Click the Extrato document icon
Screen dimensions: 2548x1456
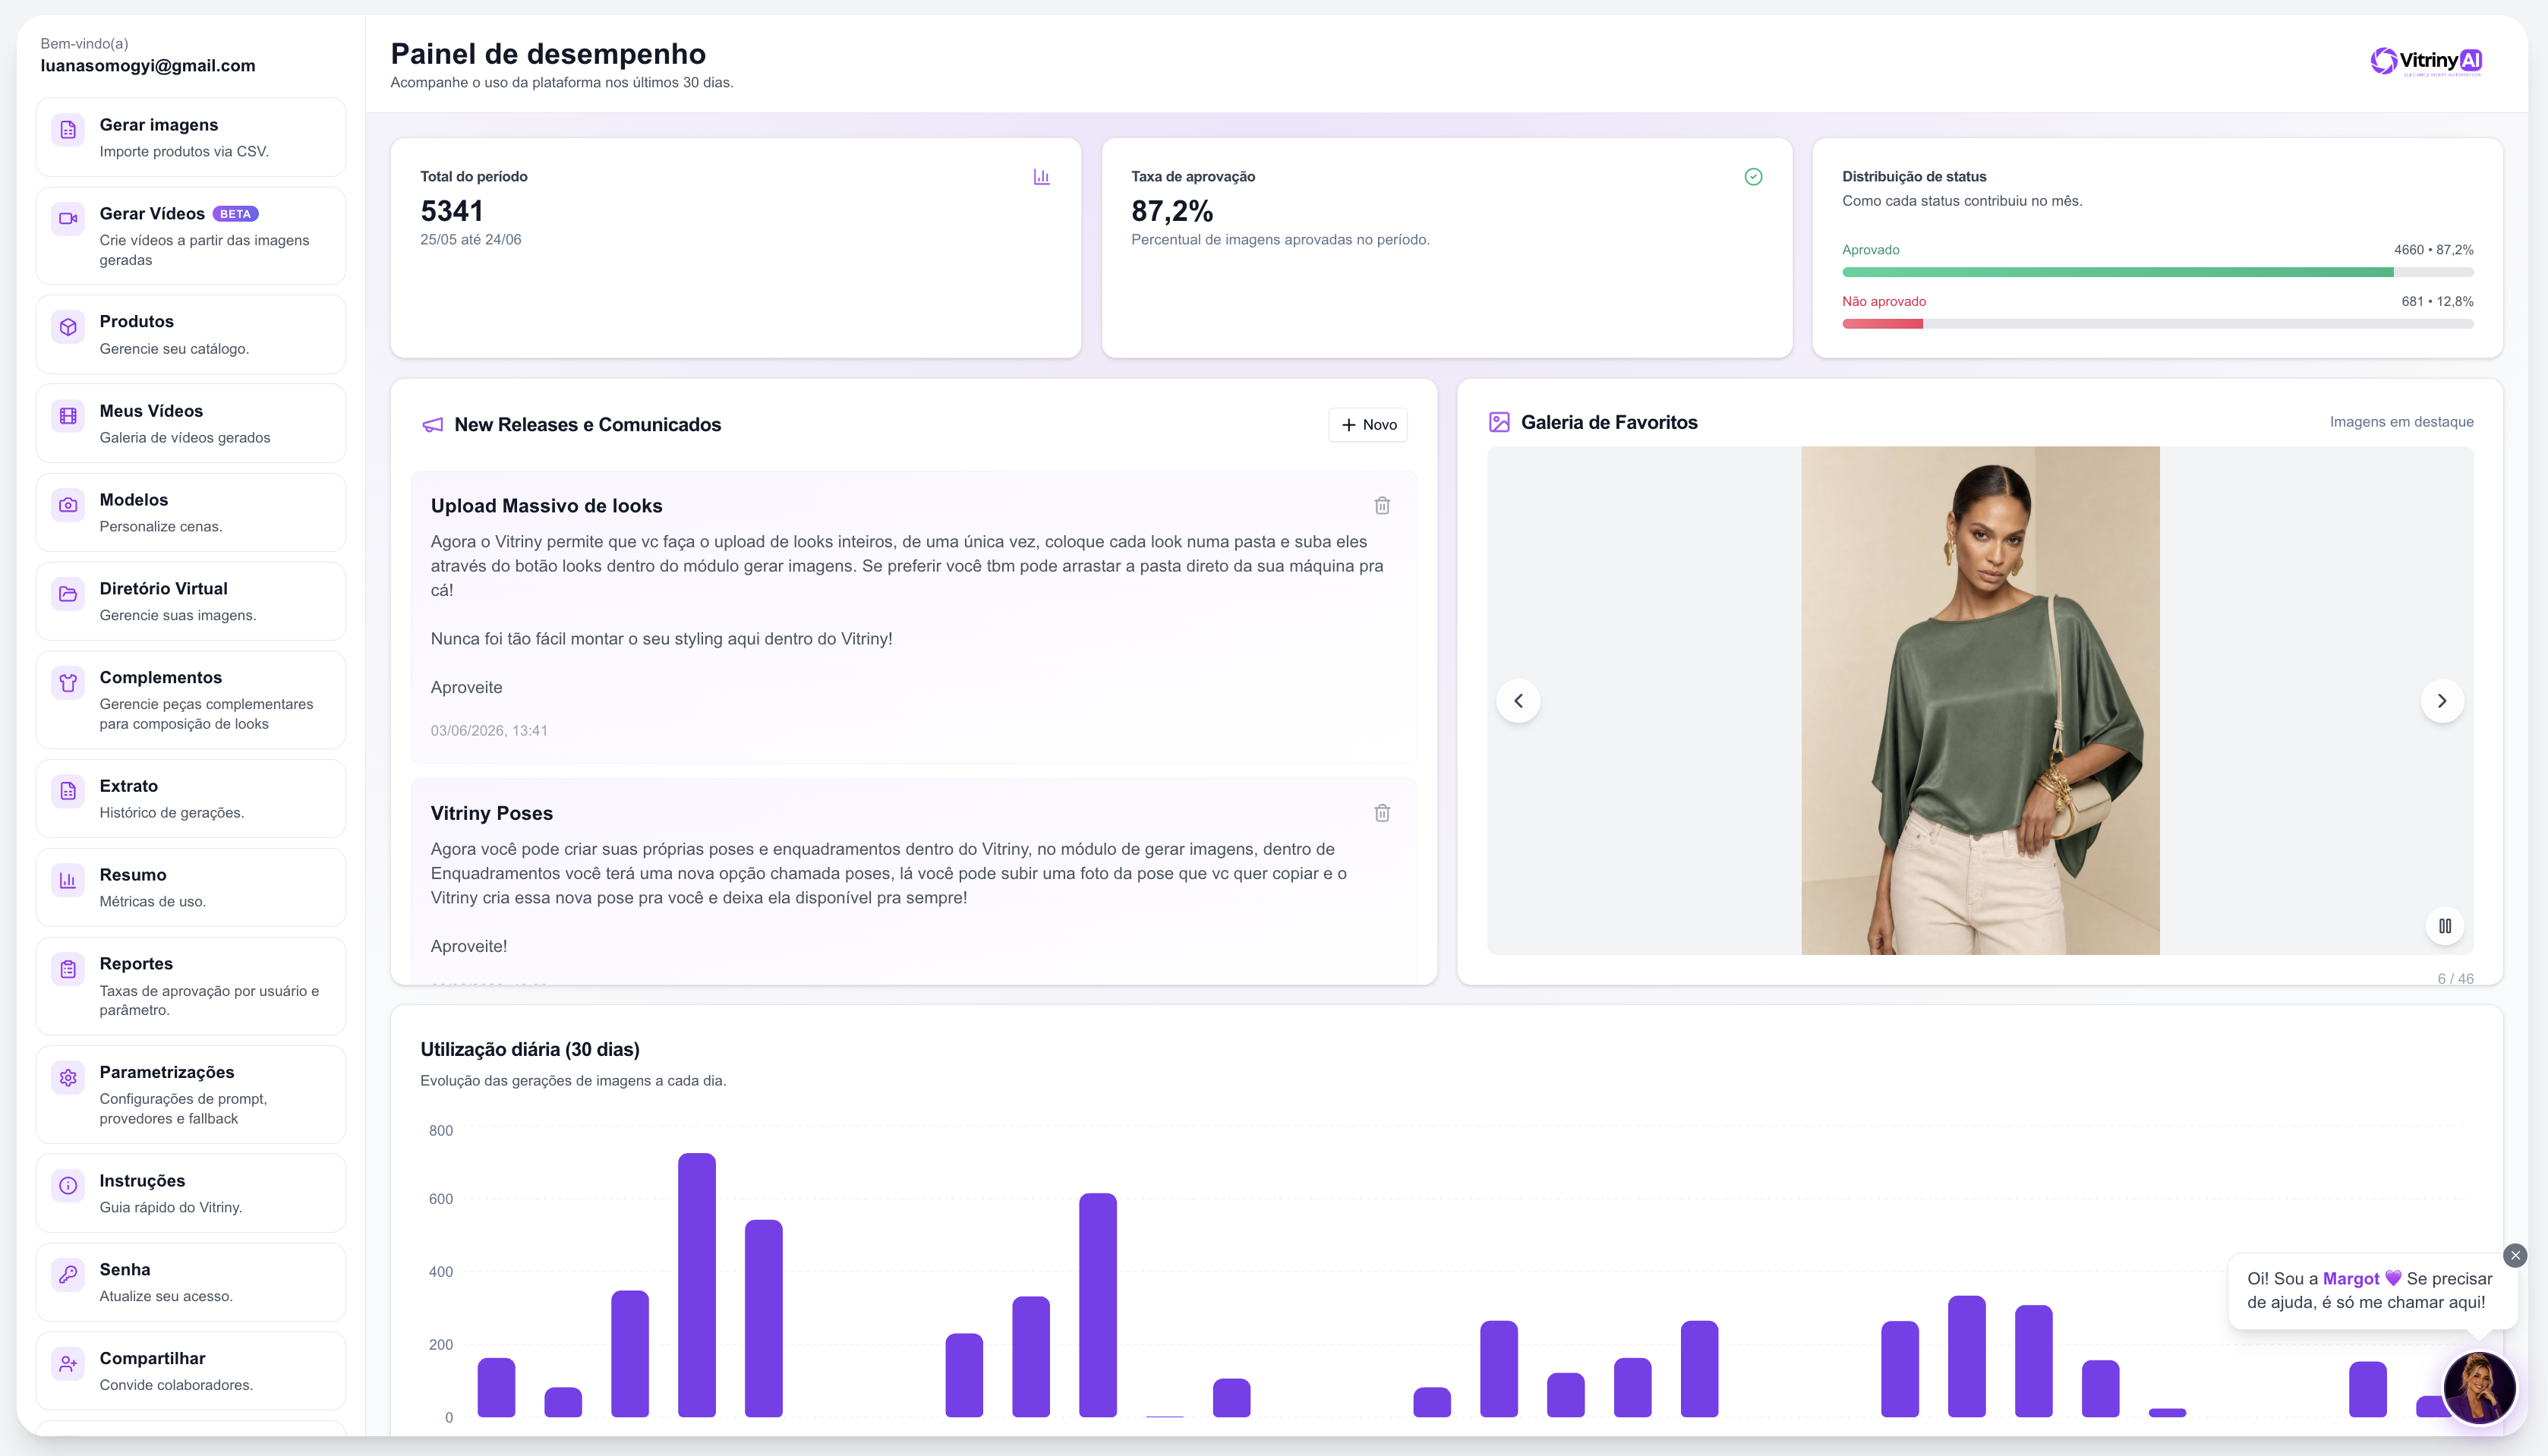pyautogui.click(x=68, y=791)
